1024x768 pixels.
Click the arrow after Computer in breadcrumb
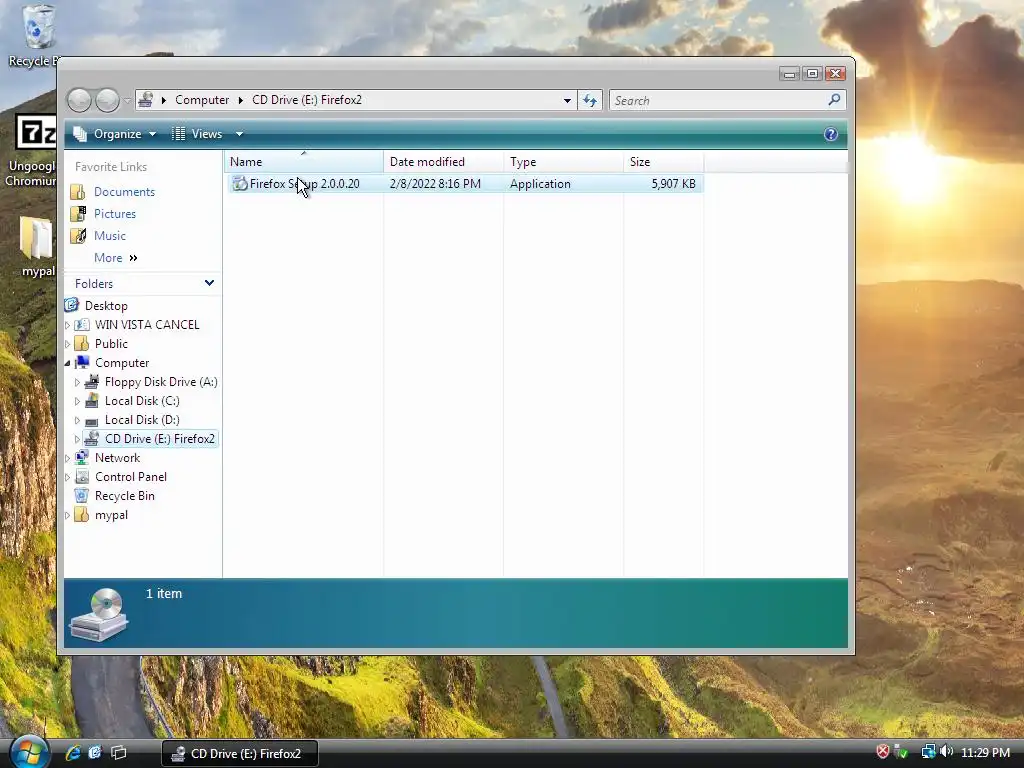point(240,100)
